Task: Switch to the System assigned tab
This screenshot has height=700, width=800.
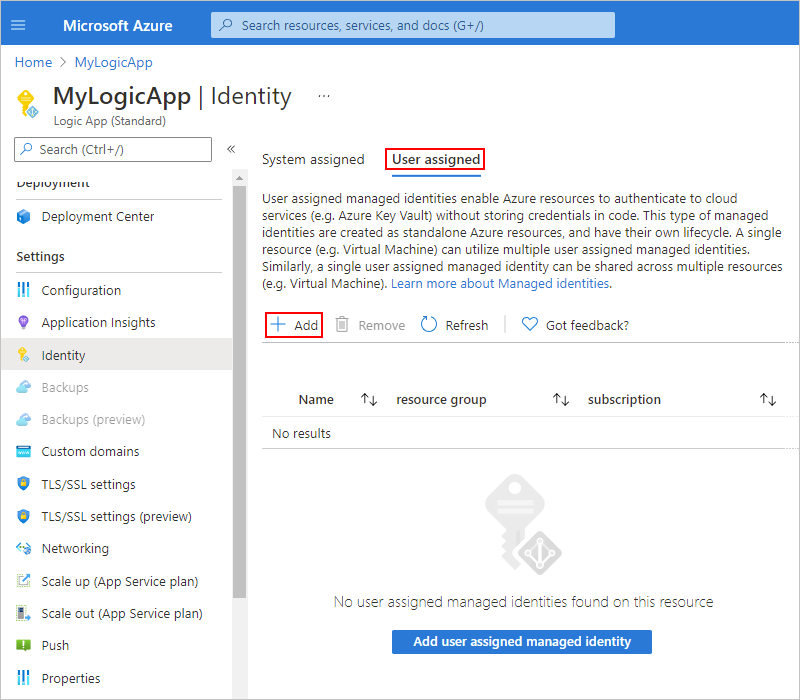Action: tap(313, 160)
